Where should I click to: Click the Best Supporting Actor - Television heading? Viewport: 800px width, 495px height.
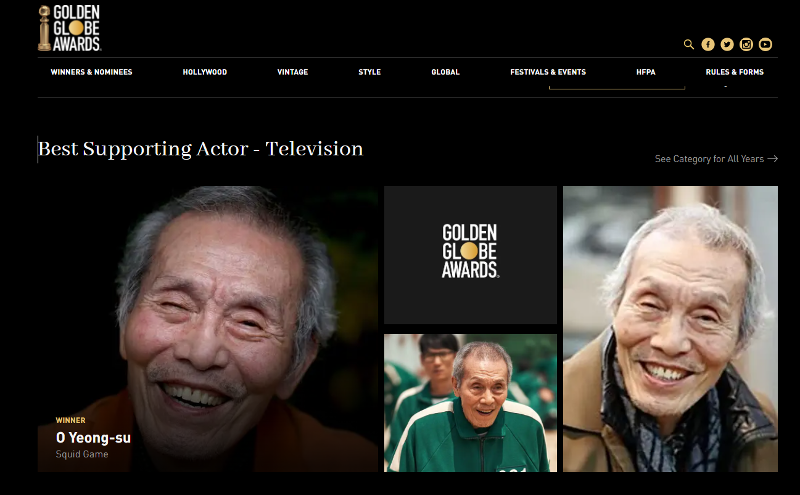point(201,149)
